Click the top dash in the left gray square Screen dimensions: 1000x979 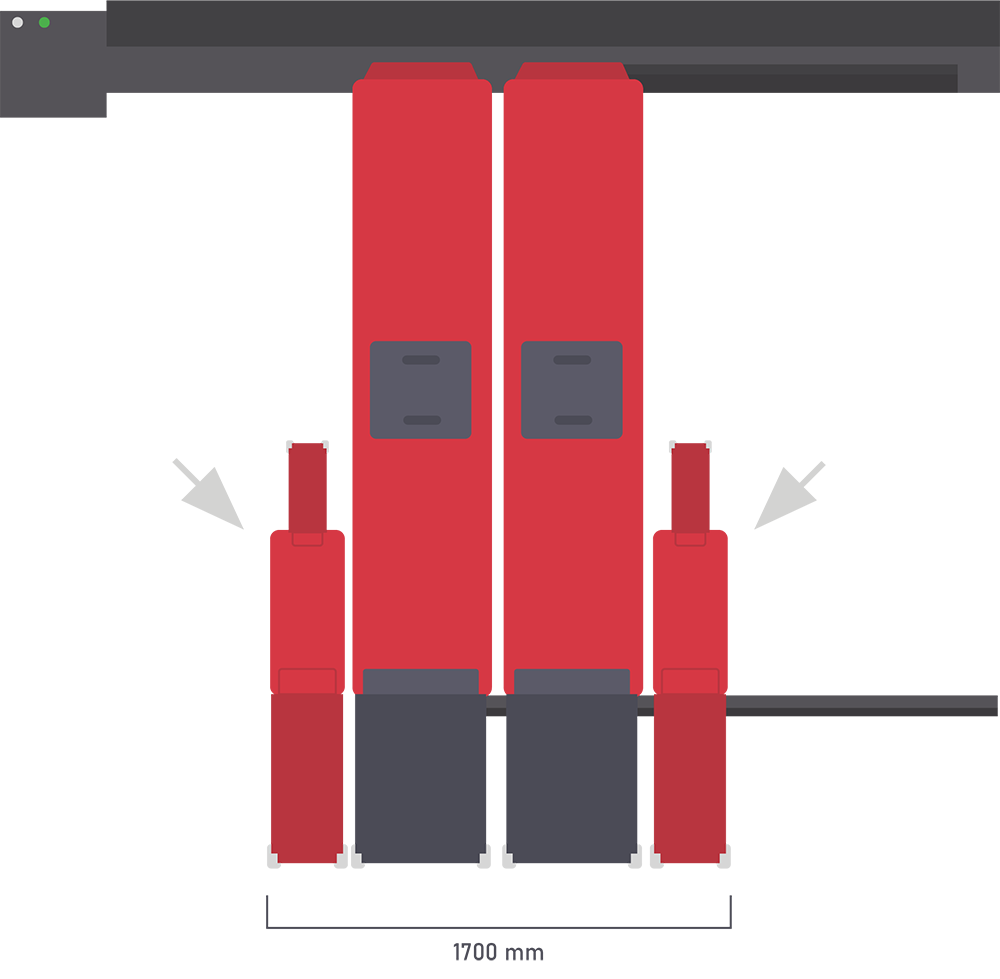[x=421, y=360]
